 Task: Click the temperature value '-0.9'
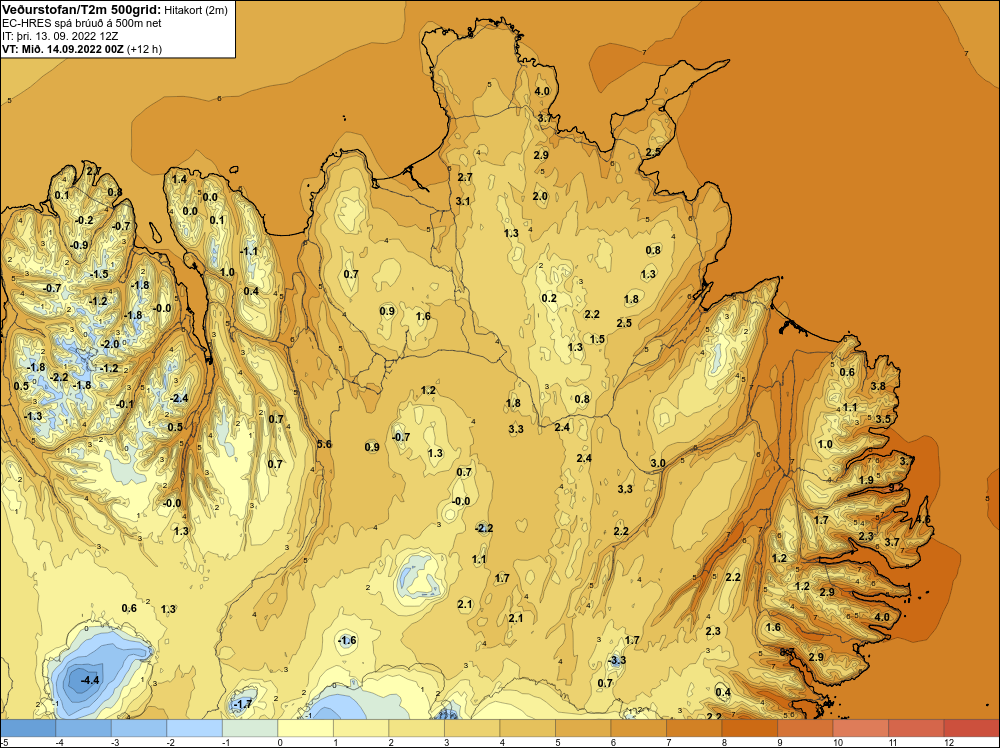click(x=79, y=246)
